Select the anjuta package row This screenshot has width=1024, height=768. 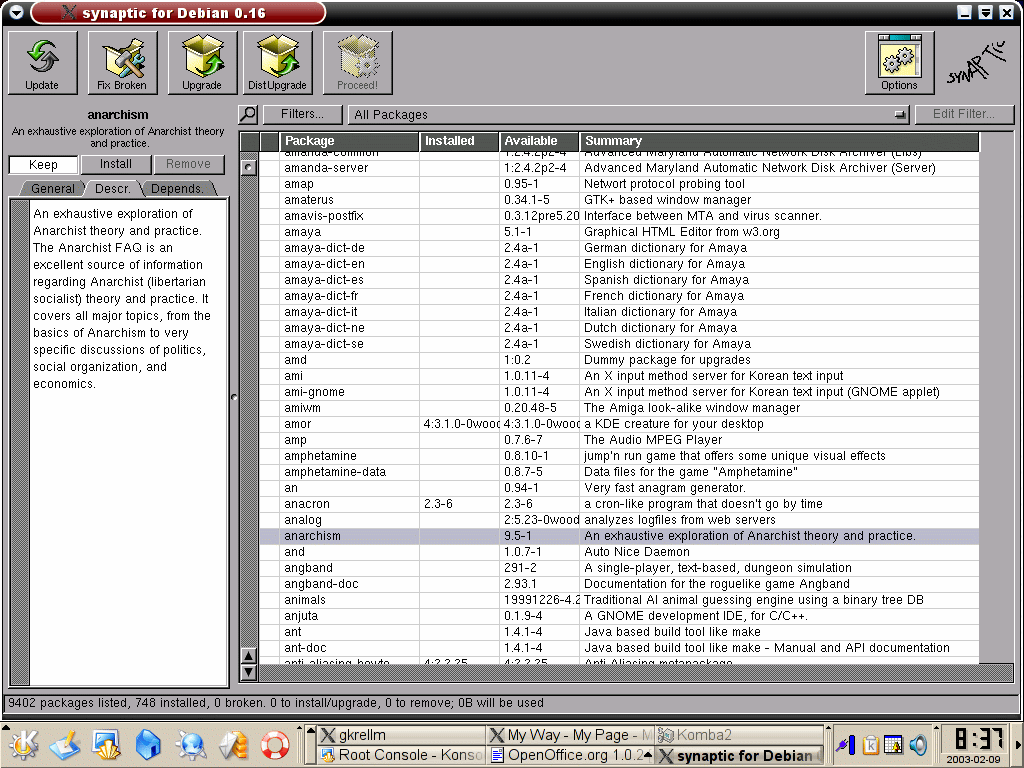[619, 616]
